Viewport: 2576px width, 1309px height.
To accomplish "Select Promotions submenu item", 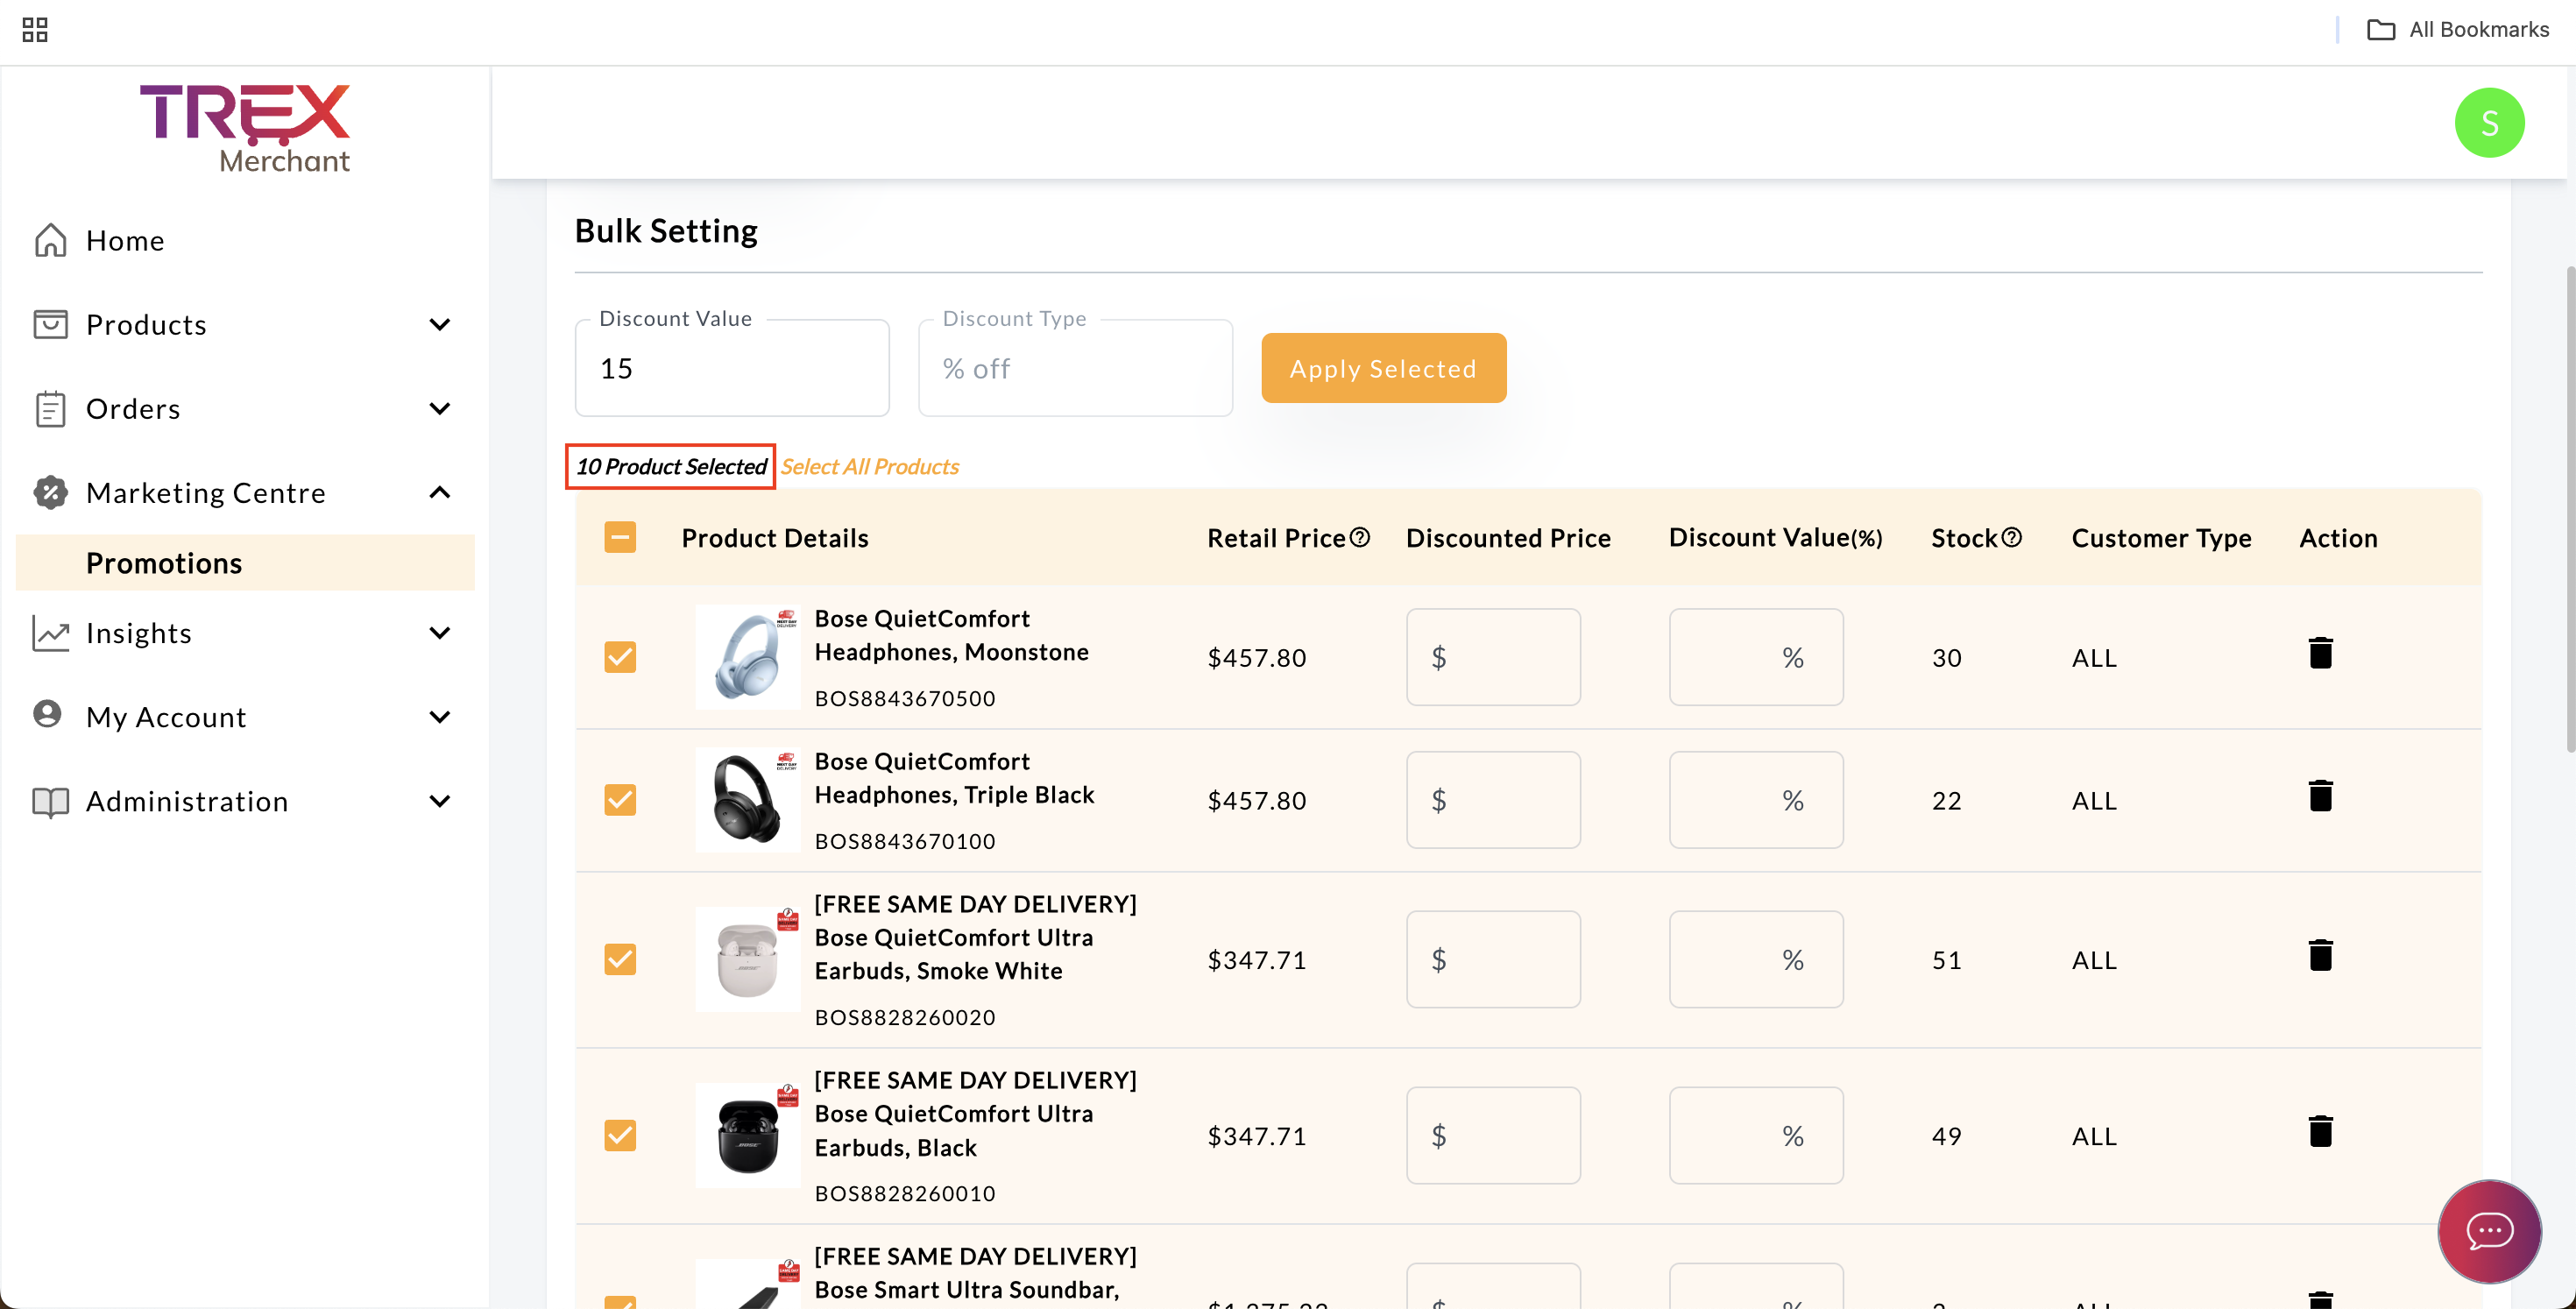I will 245,563.
